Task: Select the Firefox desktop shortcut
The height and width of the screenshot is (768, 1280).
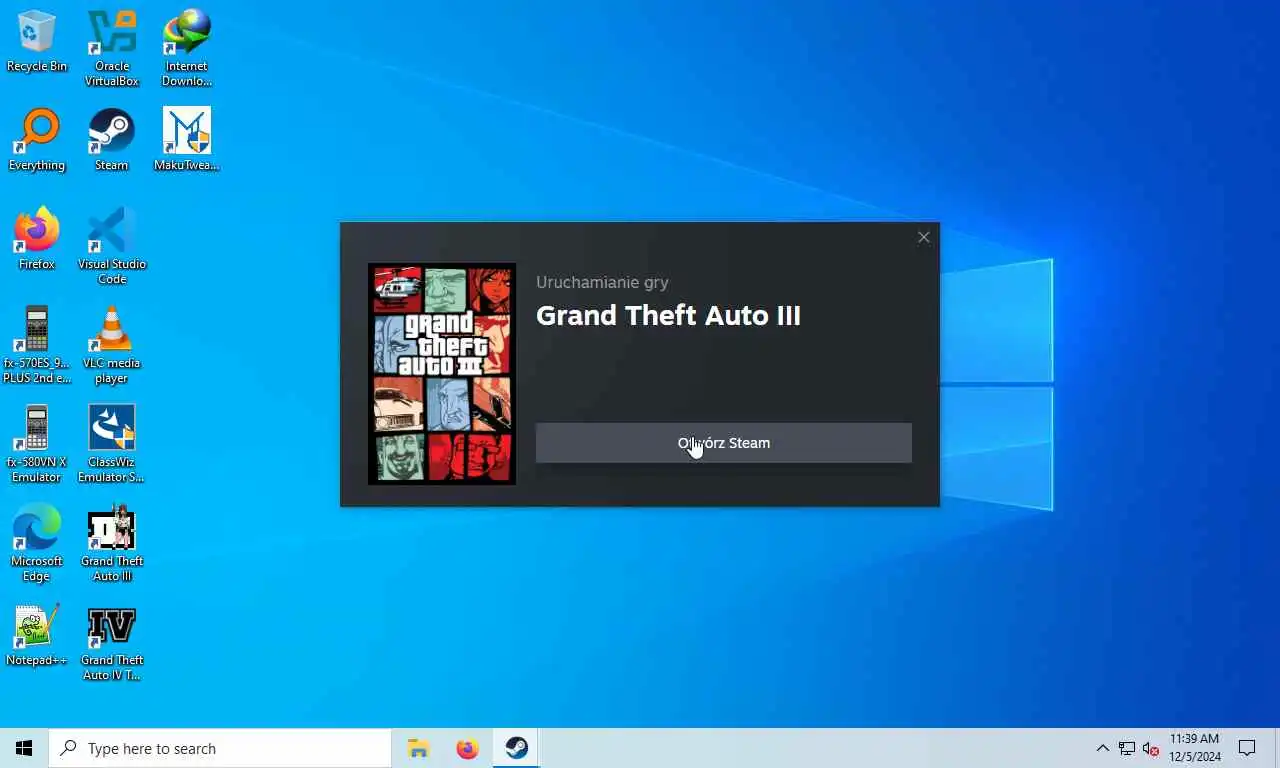Action: [37, 240]
